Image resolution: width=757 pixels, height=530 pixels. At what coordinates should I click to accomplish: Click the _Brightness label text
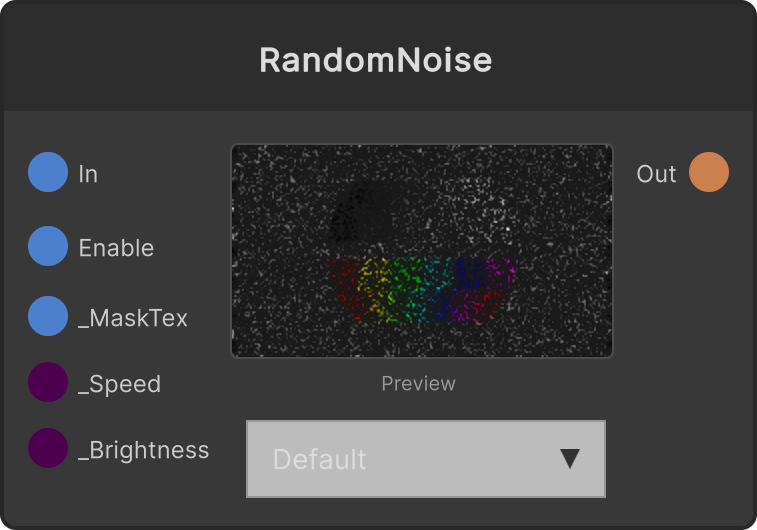[144, 450]
